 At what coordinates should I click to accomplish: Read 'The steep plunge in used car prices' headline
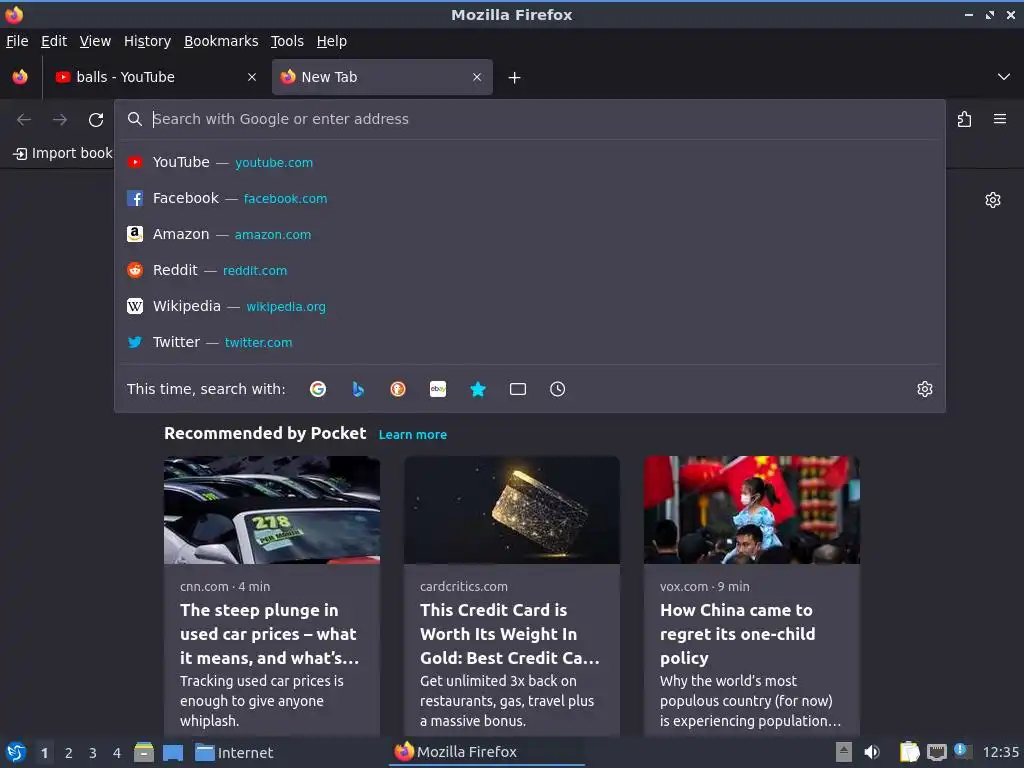pos(270,634)
